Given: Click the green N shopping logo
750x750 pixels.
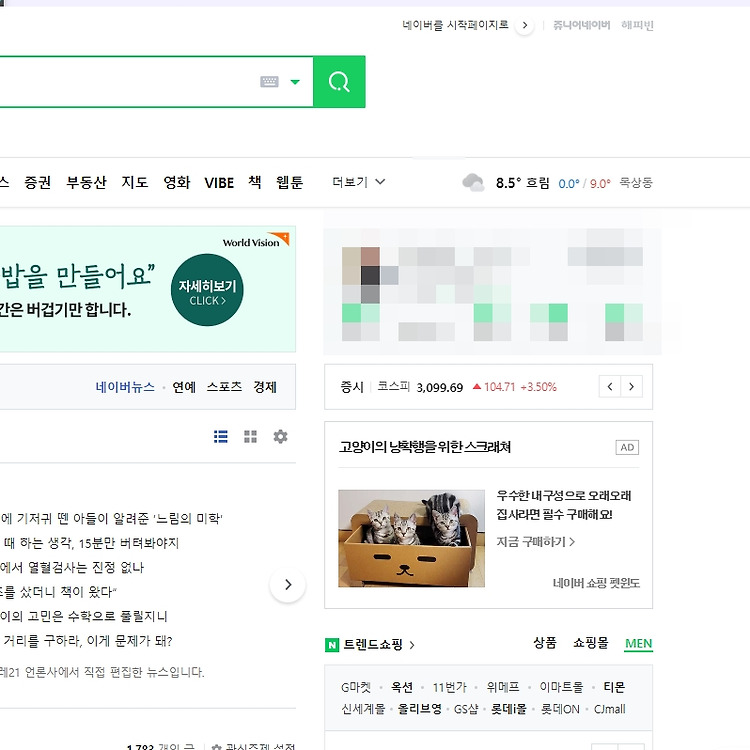Looking at the screenshot, I should tap(332, 645).
